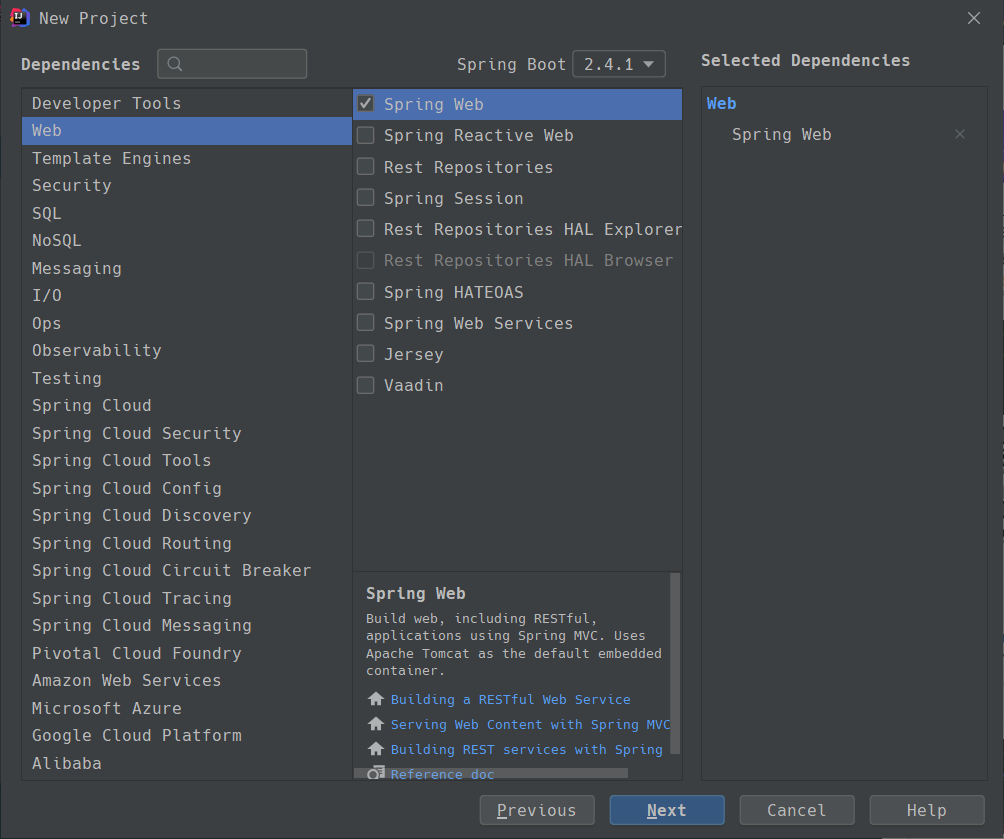Open the Spring Boot version dropdown
The width and height of the screenshot is (1004, 839).
[x=618, y=64]
